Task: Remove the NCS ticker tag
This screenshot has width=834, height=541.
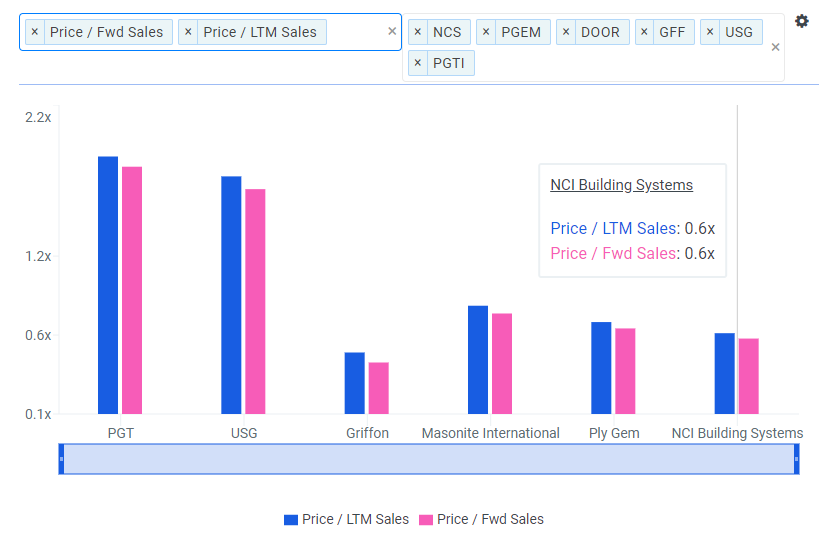Action: [418, 32]
